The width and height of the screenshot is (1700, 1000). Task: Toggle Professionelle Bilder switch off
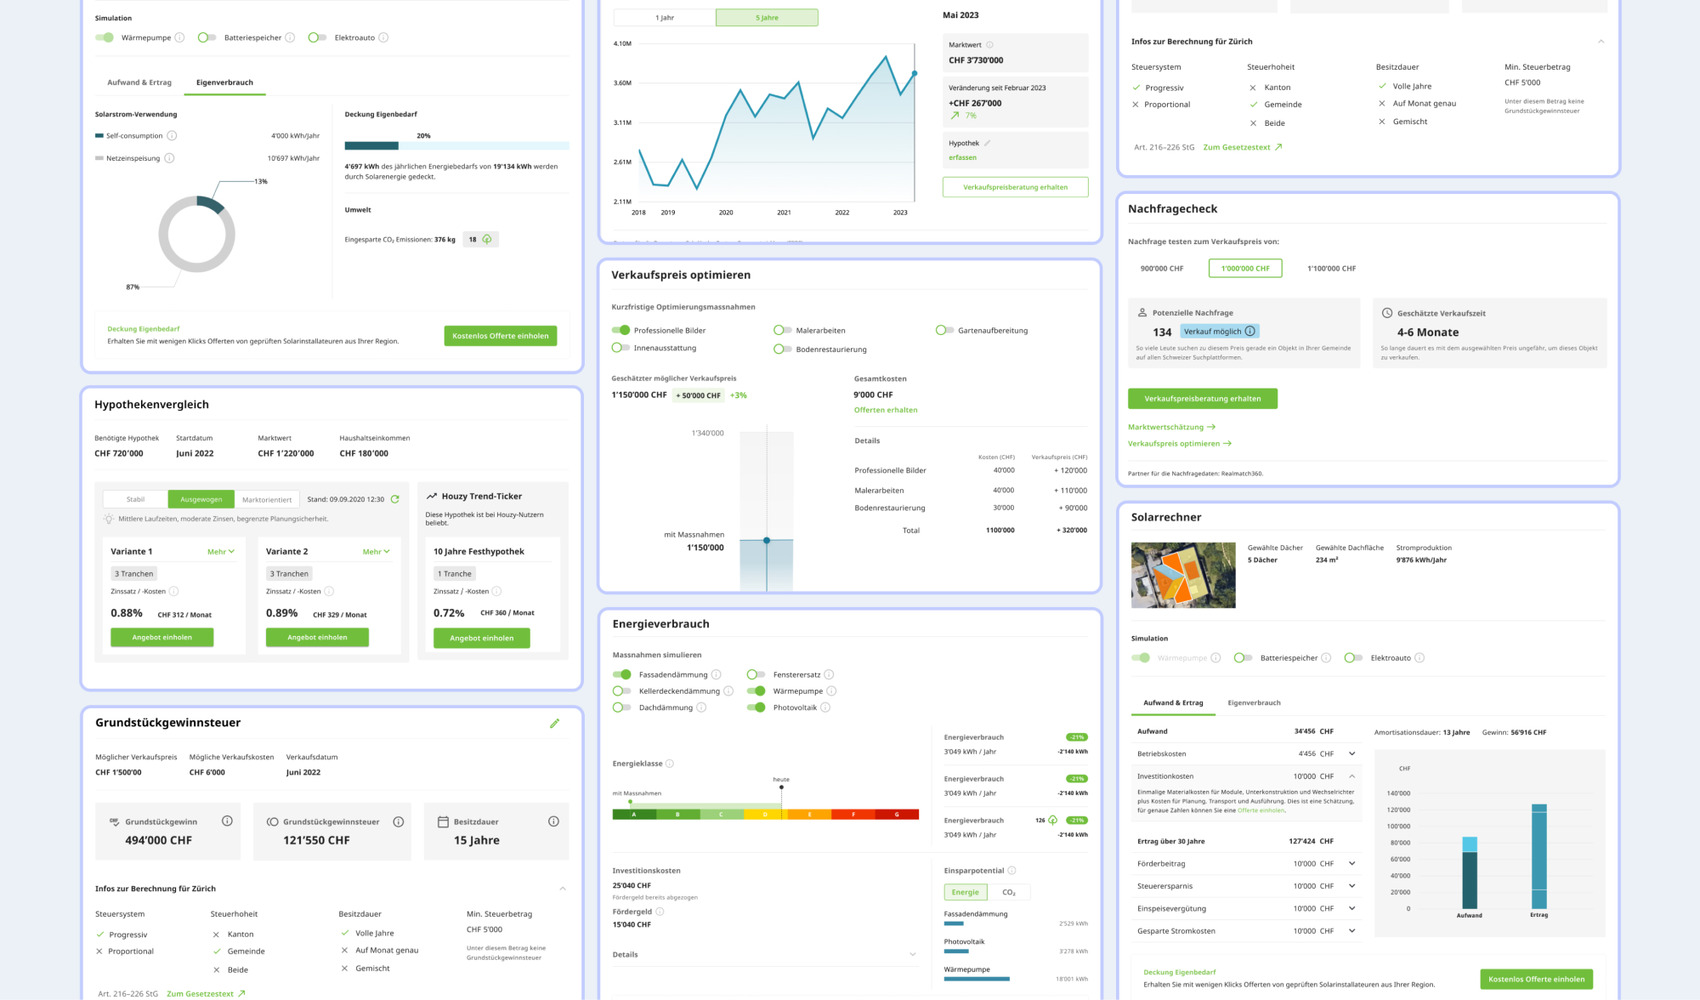pyautogui.click(x=621, y=330)
